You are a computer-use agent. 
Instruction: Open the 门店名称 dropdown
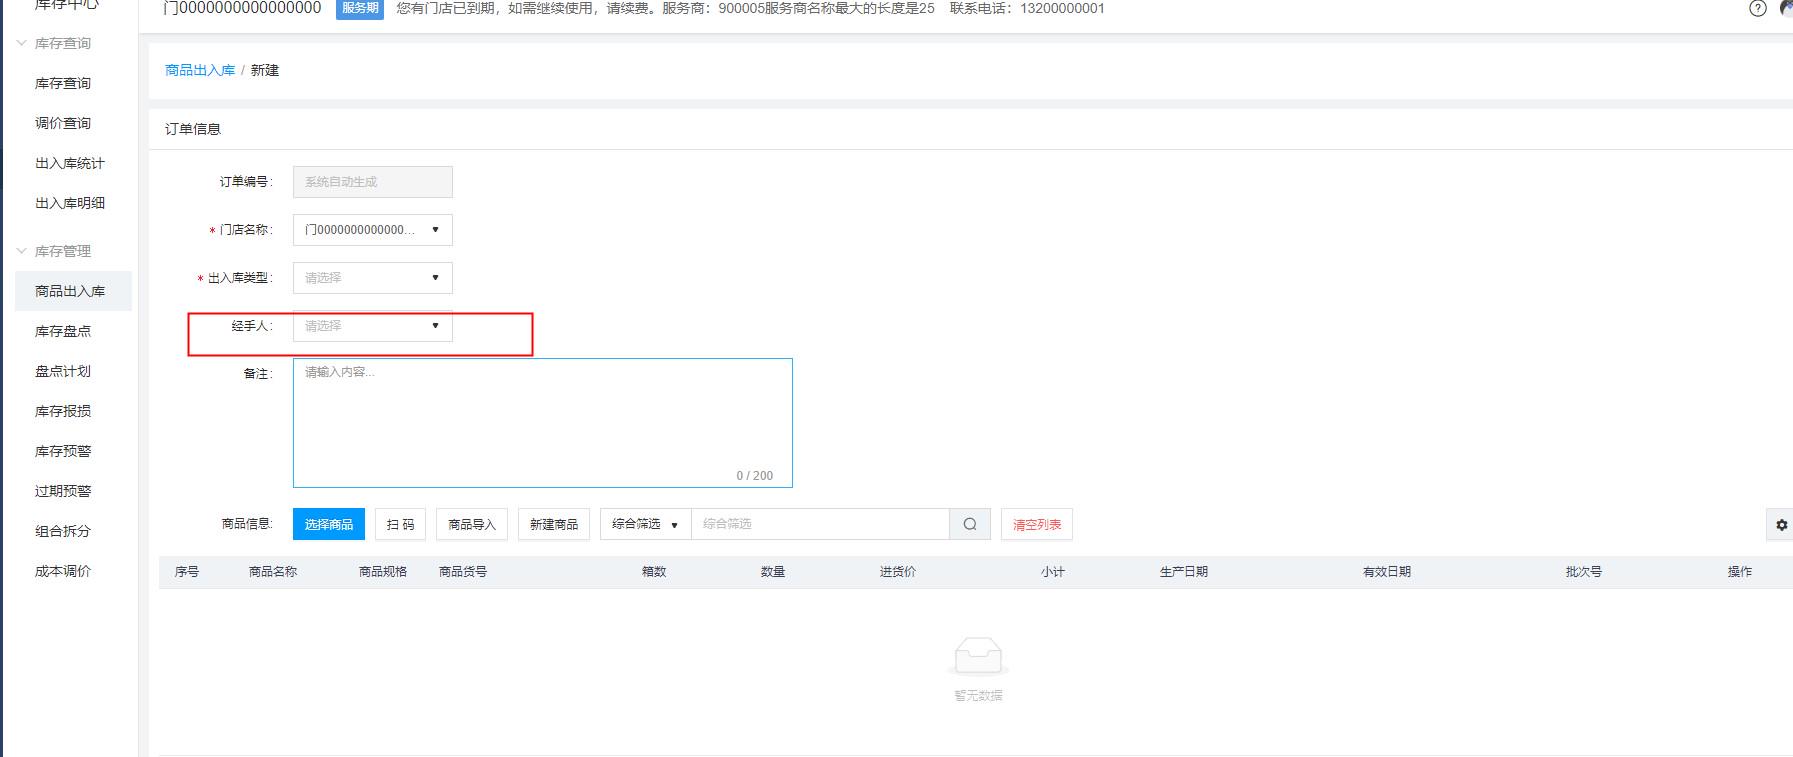click(372, 230)
